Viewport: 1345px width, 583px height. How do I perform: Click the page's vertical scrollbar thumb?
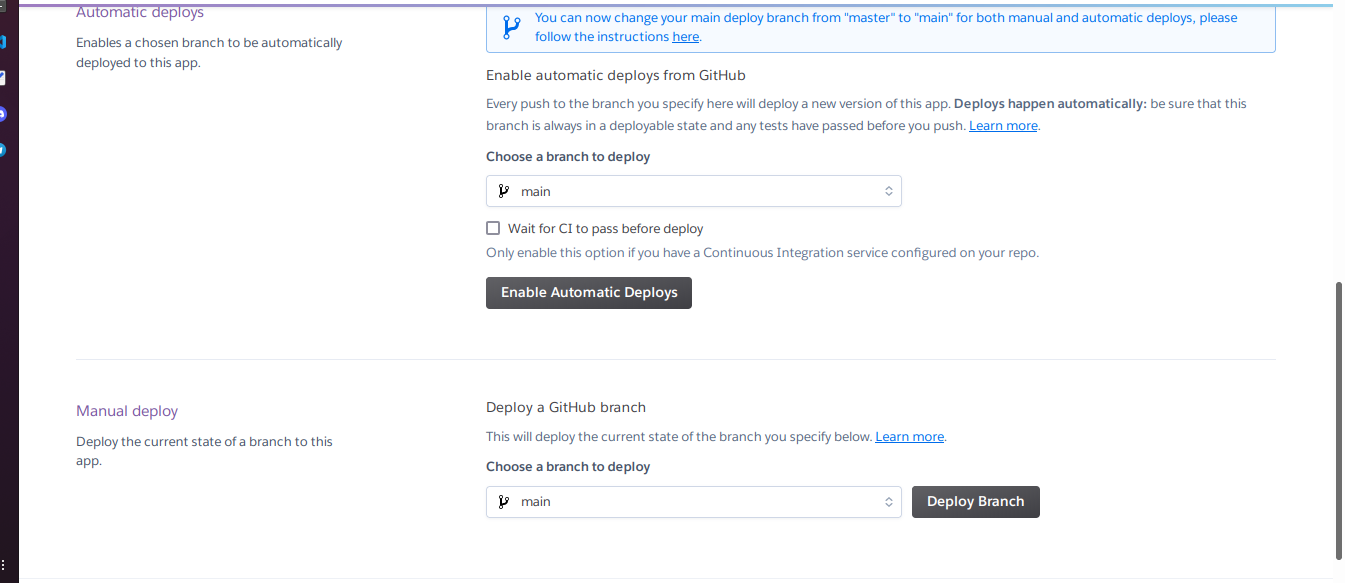coord(1339,420)
